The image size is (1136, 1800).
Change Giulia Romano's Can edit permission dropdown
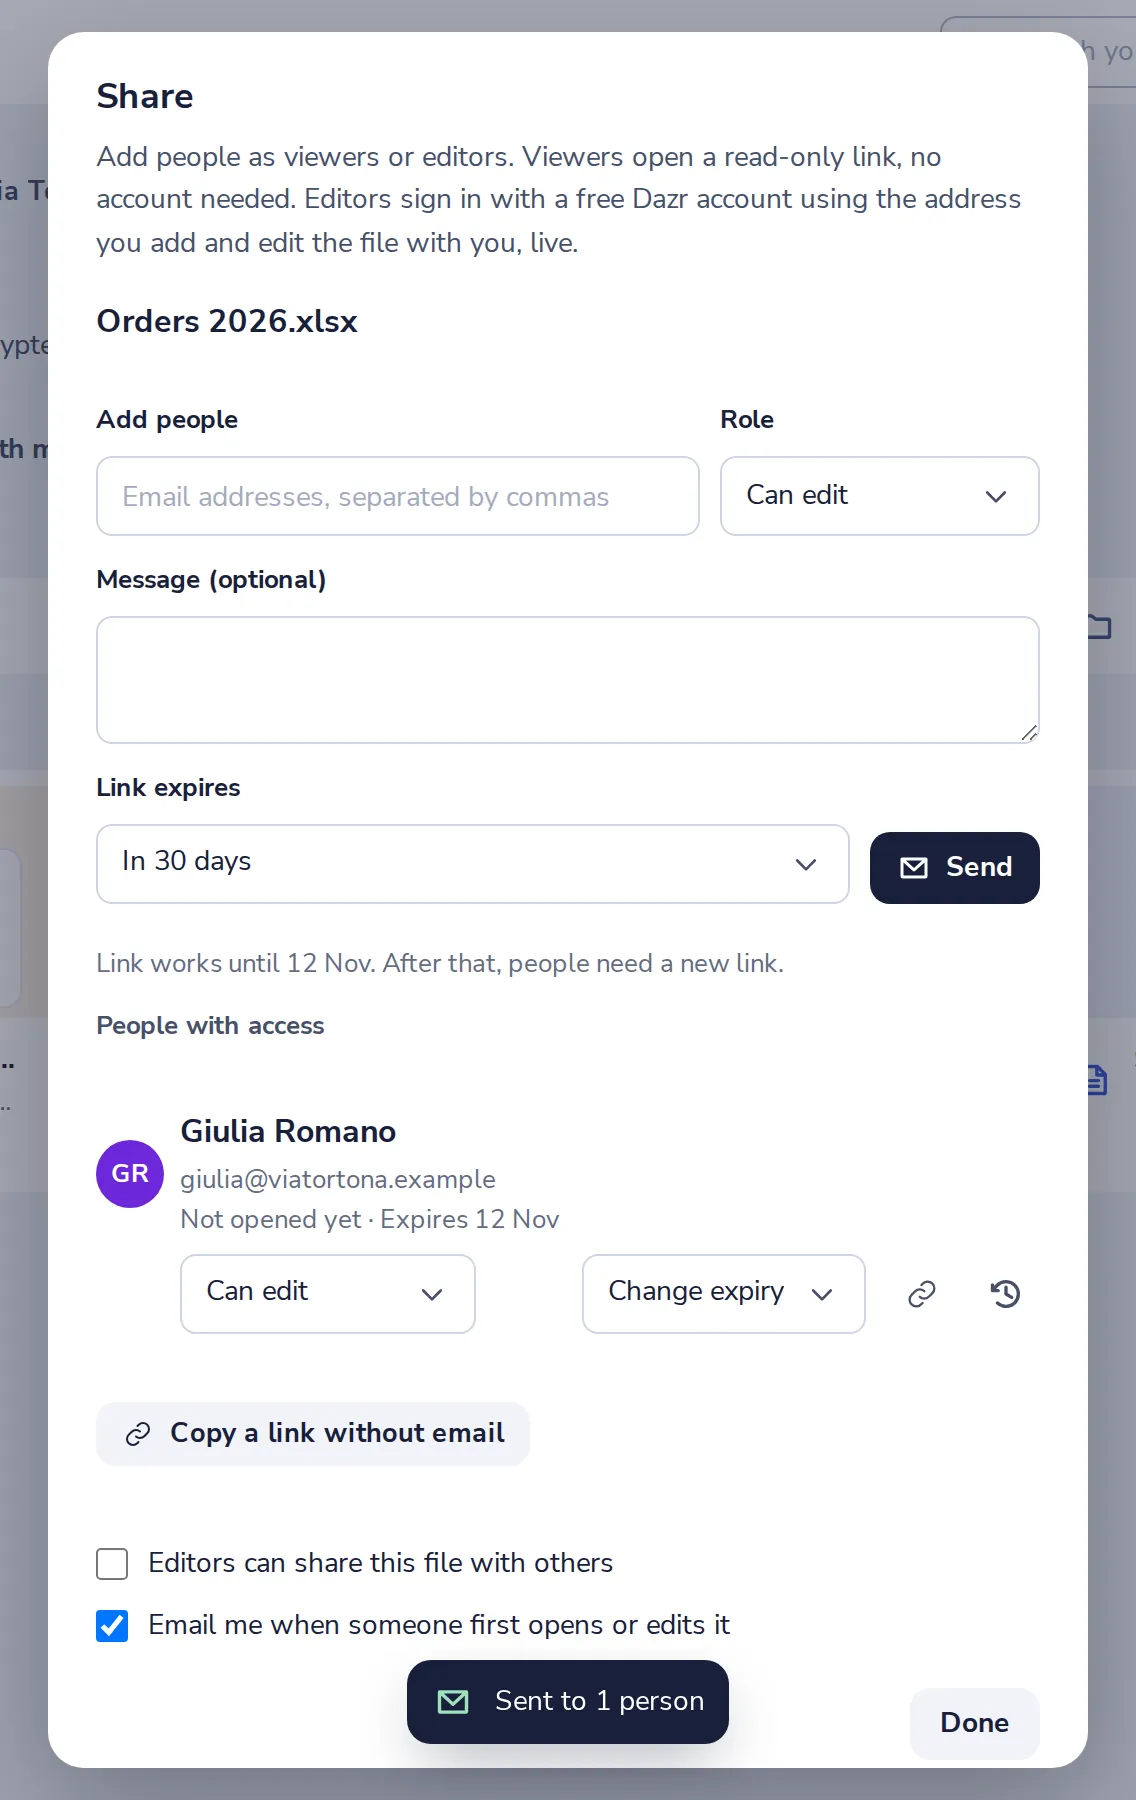coord(328,1294)
